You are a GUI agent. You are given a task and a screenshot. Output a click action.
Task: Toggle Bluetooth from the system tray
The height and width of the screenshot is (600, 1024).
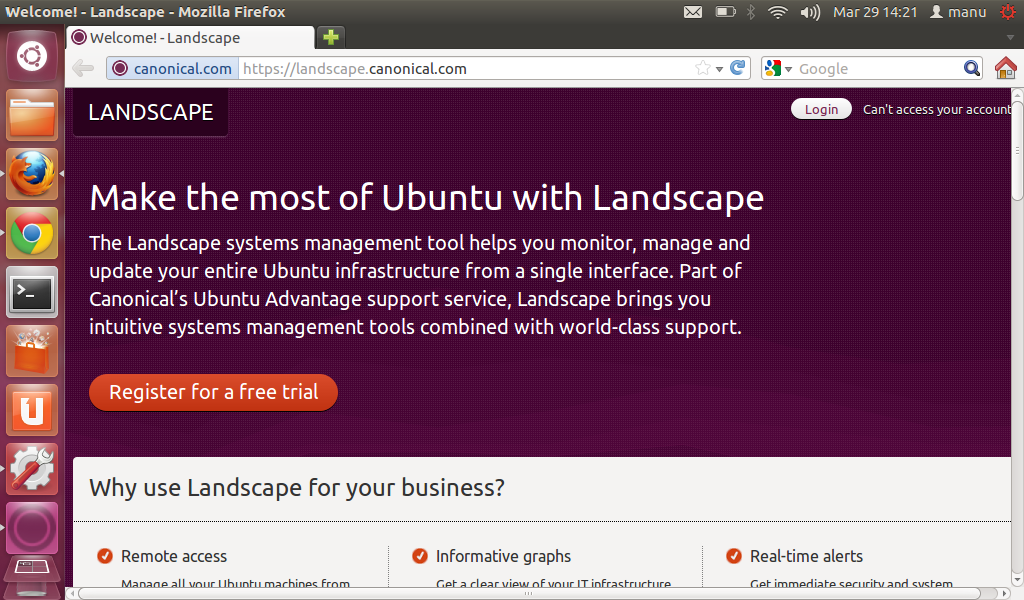click(751, 13)
